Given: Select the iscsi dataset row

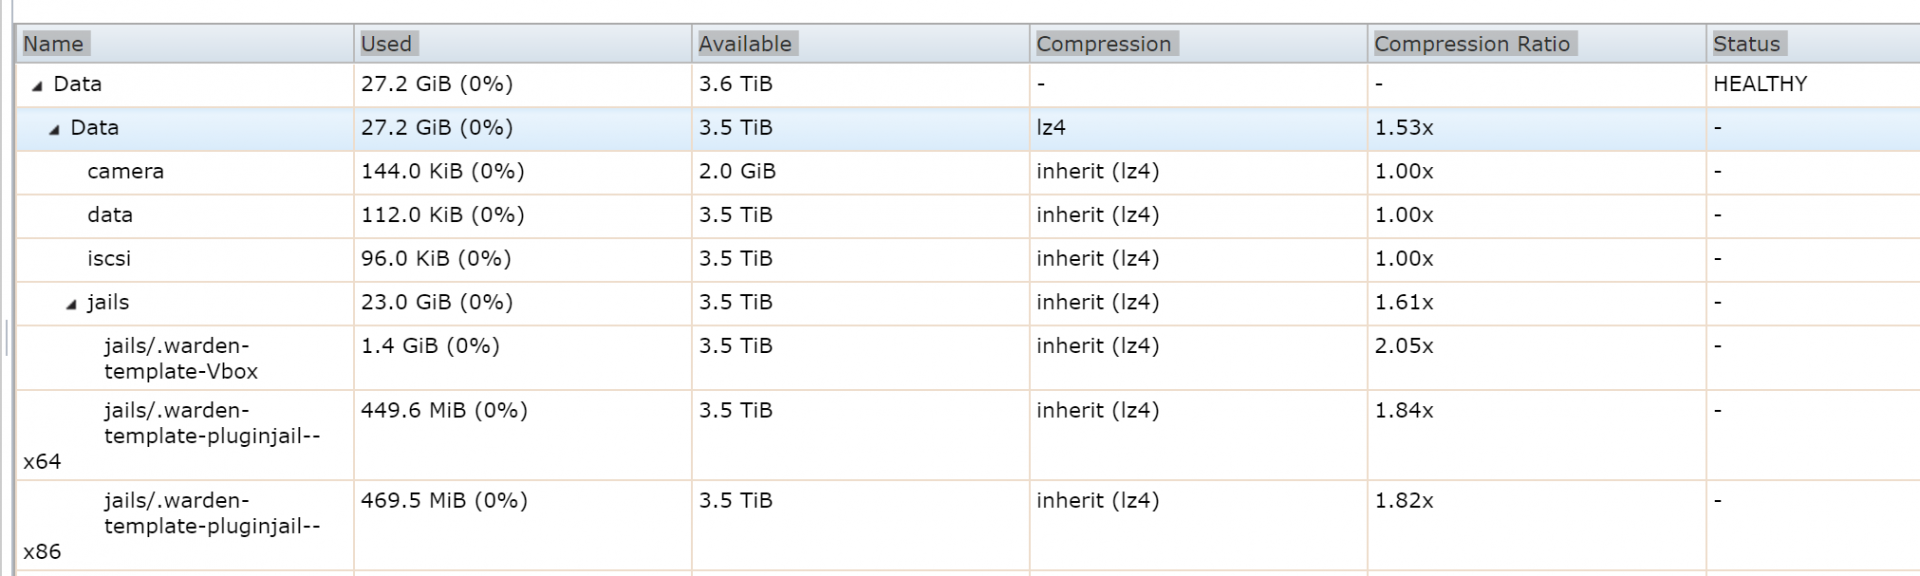Looking at the screenshot, I should point(967,259).
